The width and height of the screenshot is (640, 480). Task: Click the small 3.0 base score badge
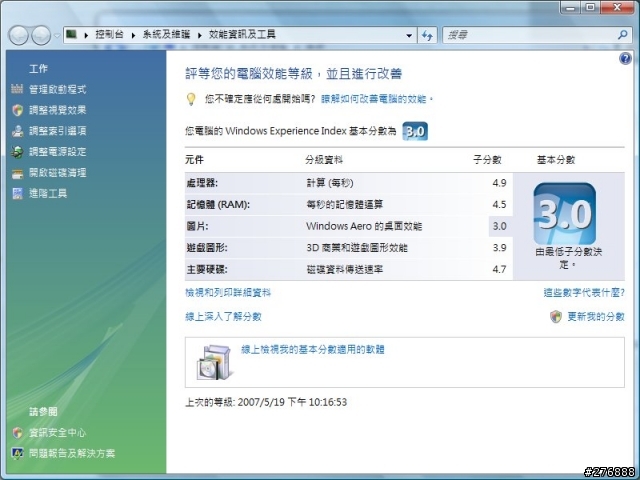[415, 131]
